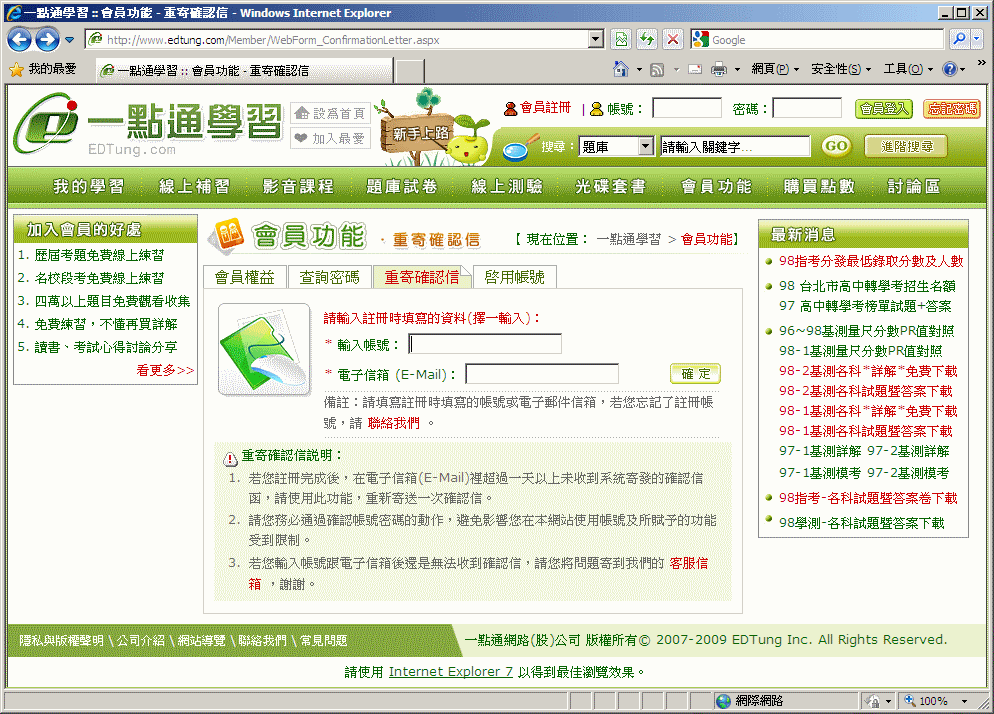Click the 電子信箱 (E-Mail) input field
Screen dimensions: 994x714
[x=541, y=375]
